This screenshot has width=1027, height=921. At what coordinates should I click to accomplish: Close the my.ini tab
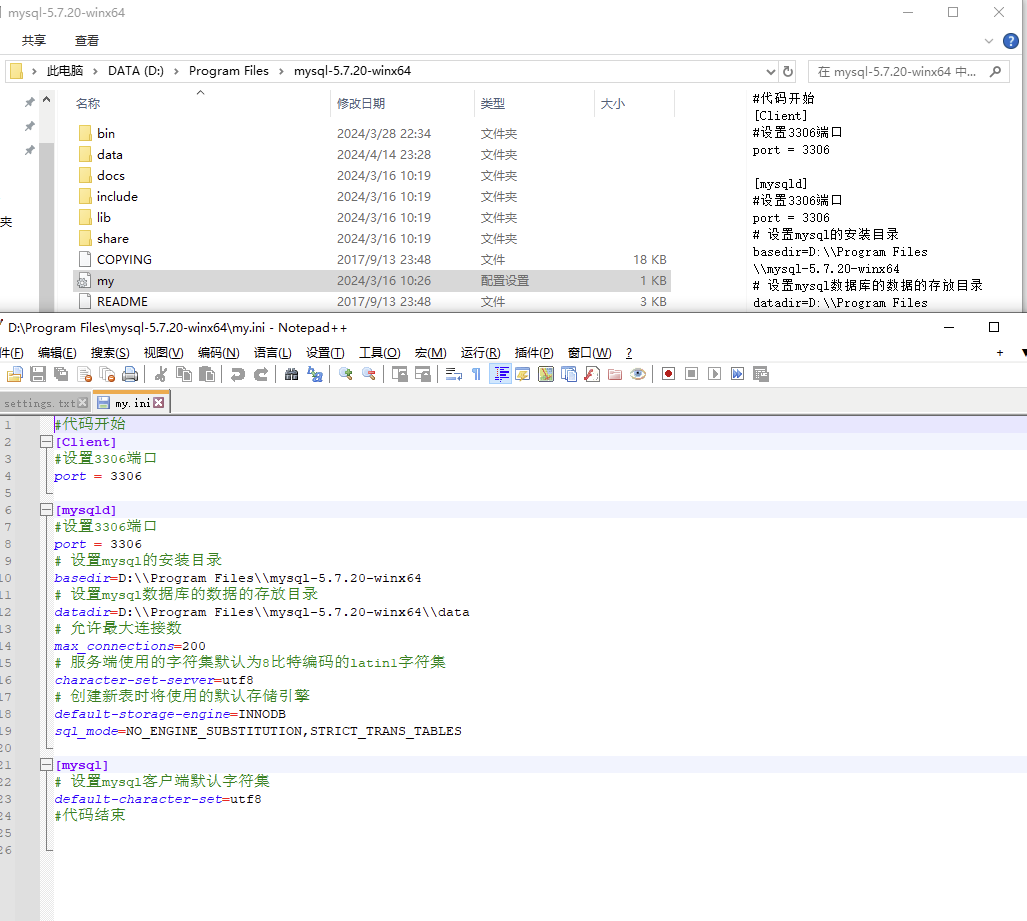(x=159, y=403)
